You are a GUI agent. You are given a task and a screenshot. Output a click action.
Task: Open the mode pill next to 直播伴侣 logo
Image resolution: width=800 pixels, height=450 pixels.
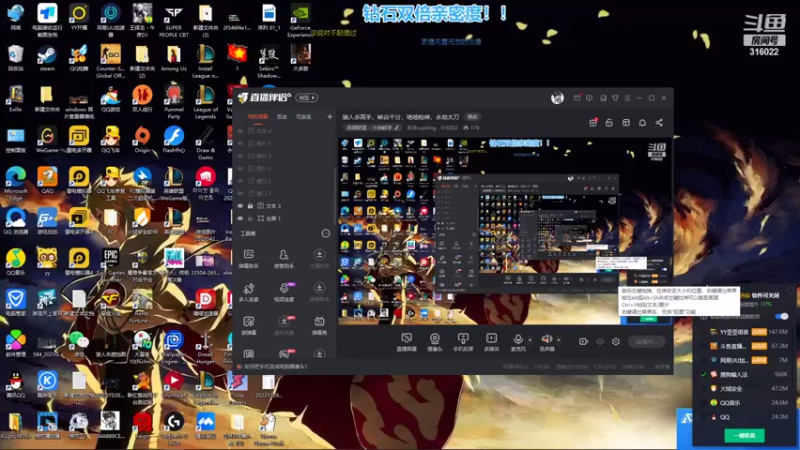pyautogui.click(x=307, y=97)
